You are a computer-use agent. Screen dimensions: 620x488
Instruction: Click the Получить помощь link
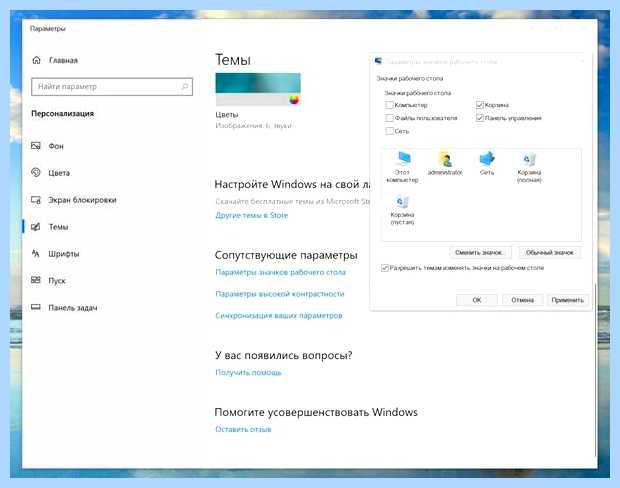coord(248,372)
